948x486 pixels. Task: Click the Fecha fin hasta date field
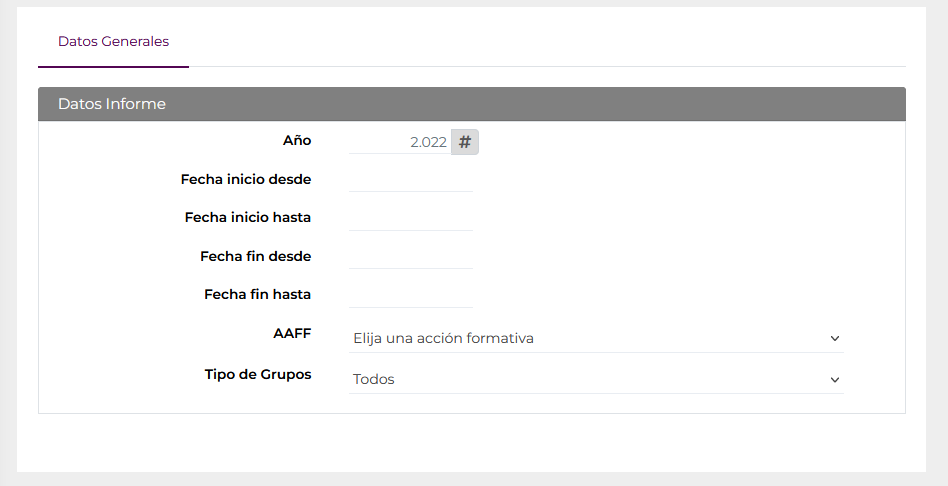pyautogui.click(x=411, y=295)
